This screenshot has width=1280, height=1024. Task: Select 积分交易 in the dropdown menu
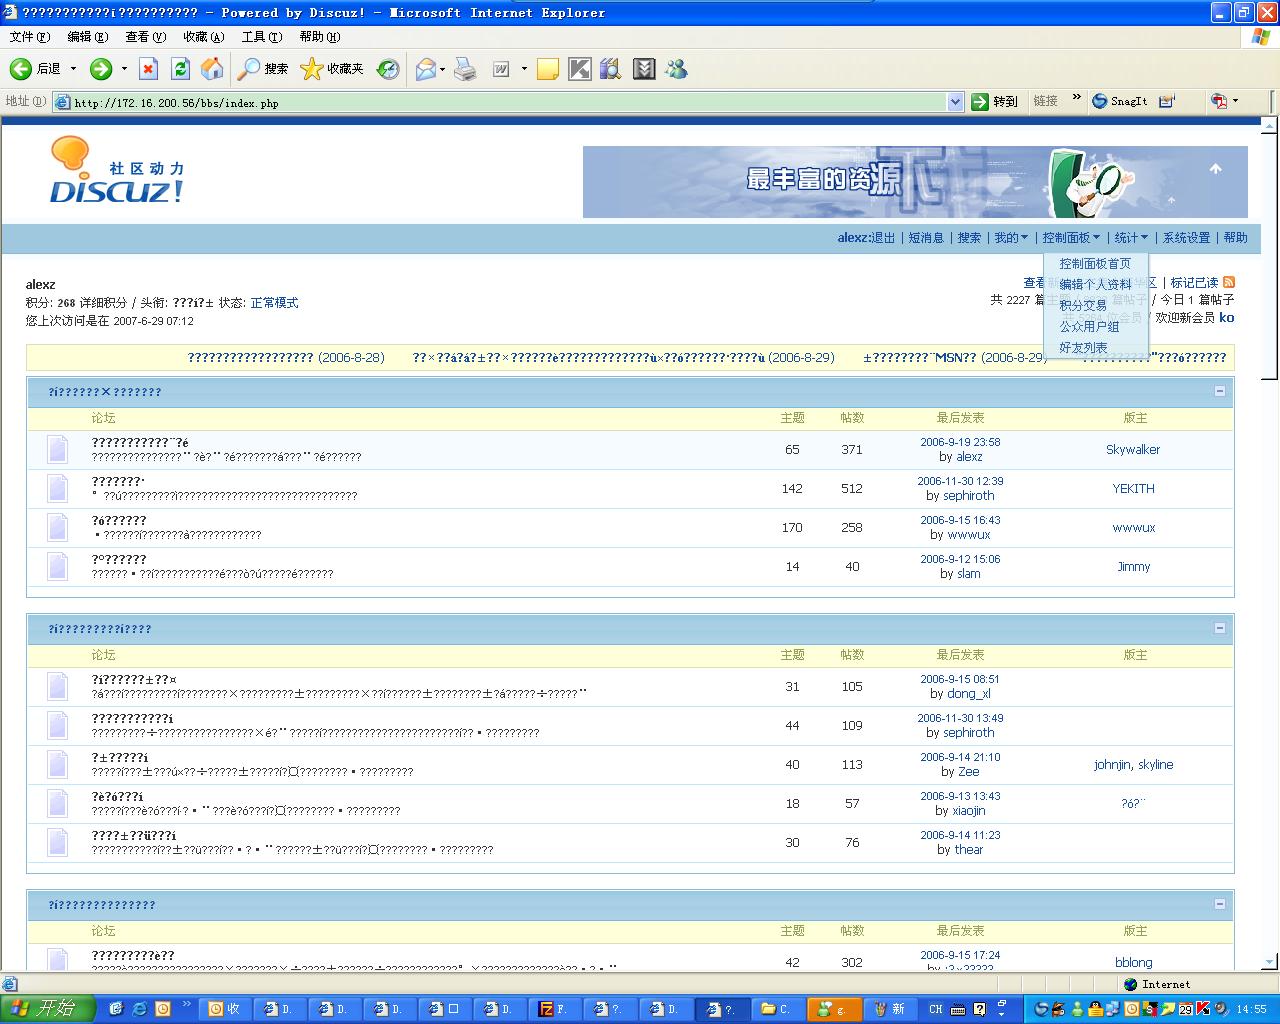(1083, 306)
